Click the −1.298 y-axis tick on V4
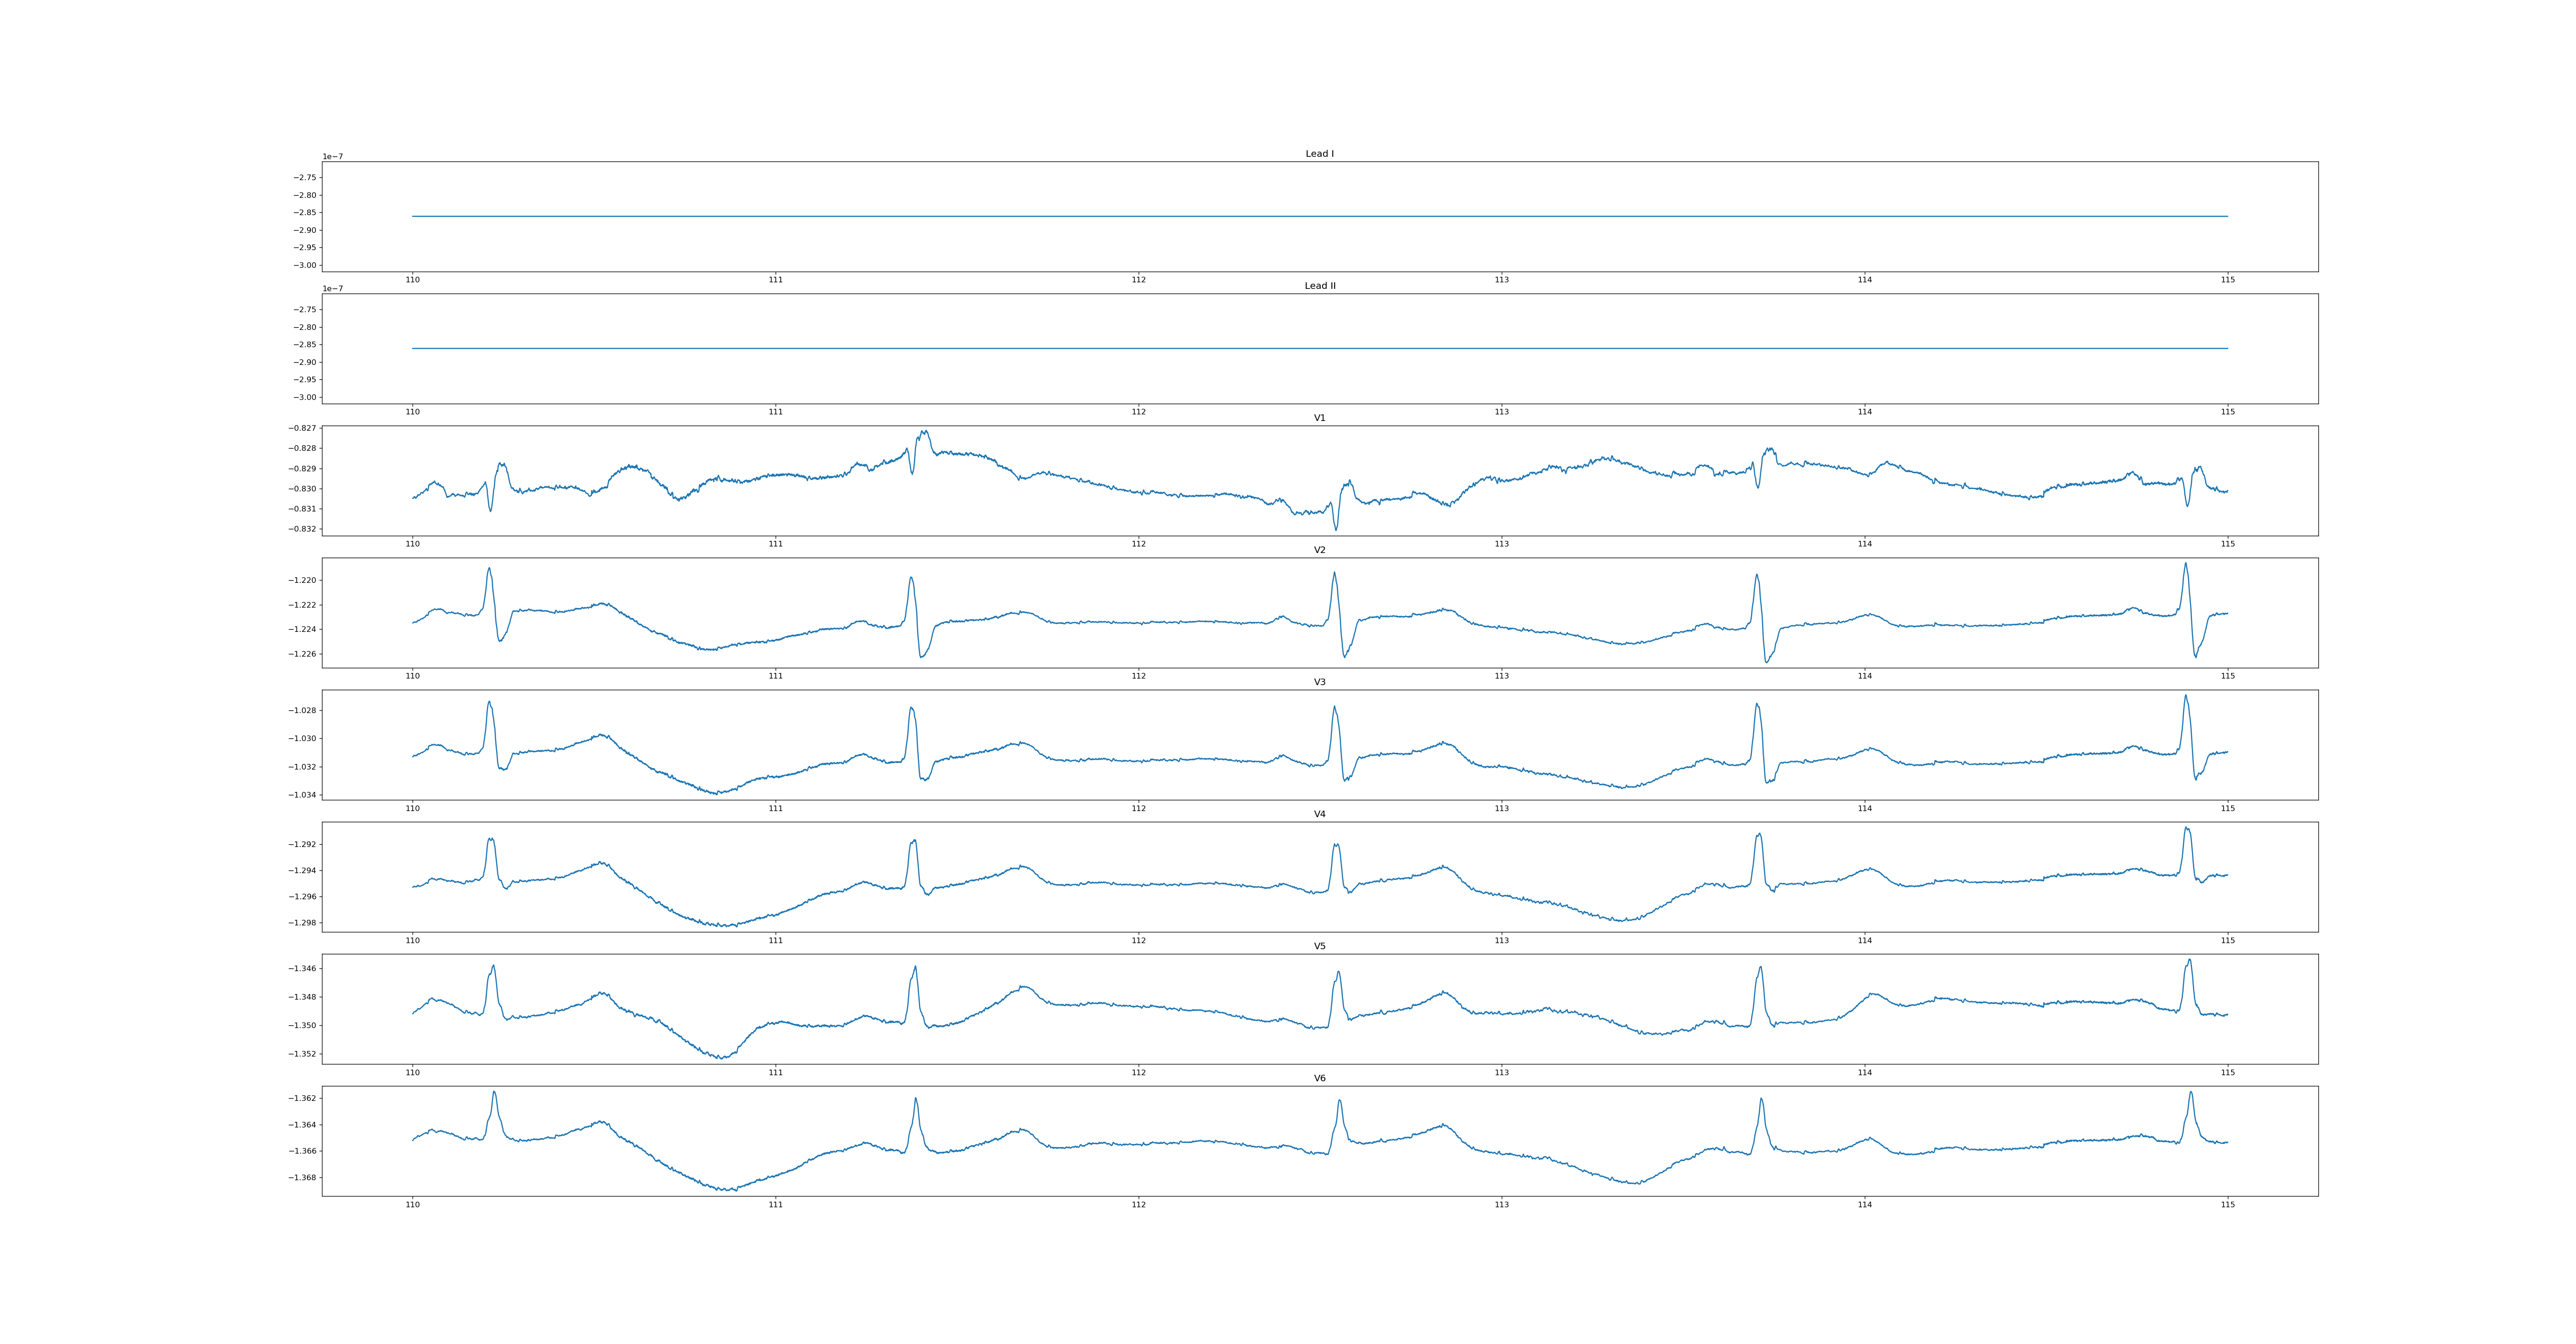 click(x=302, y=923)
